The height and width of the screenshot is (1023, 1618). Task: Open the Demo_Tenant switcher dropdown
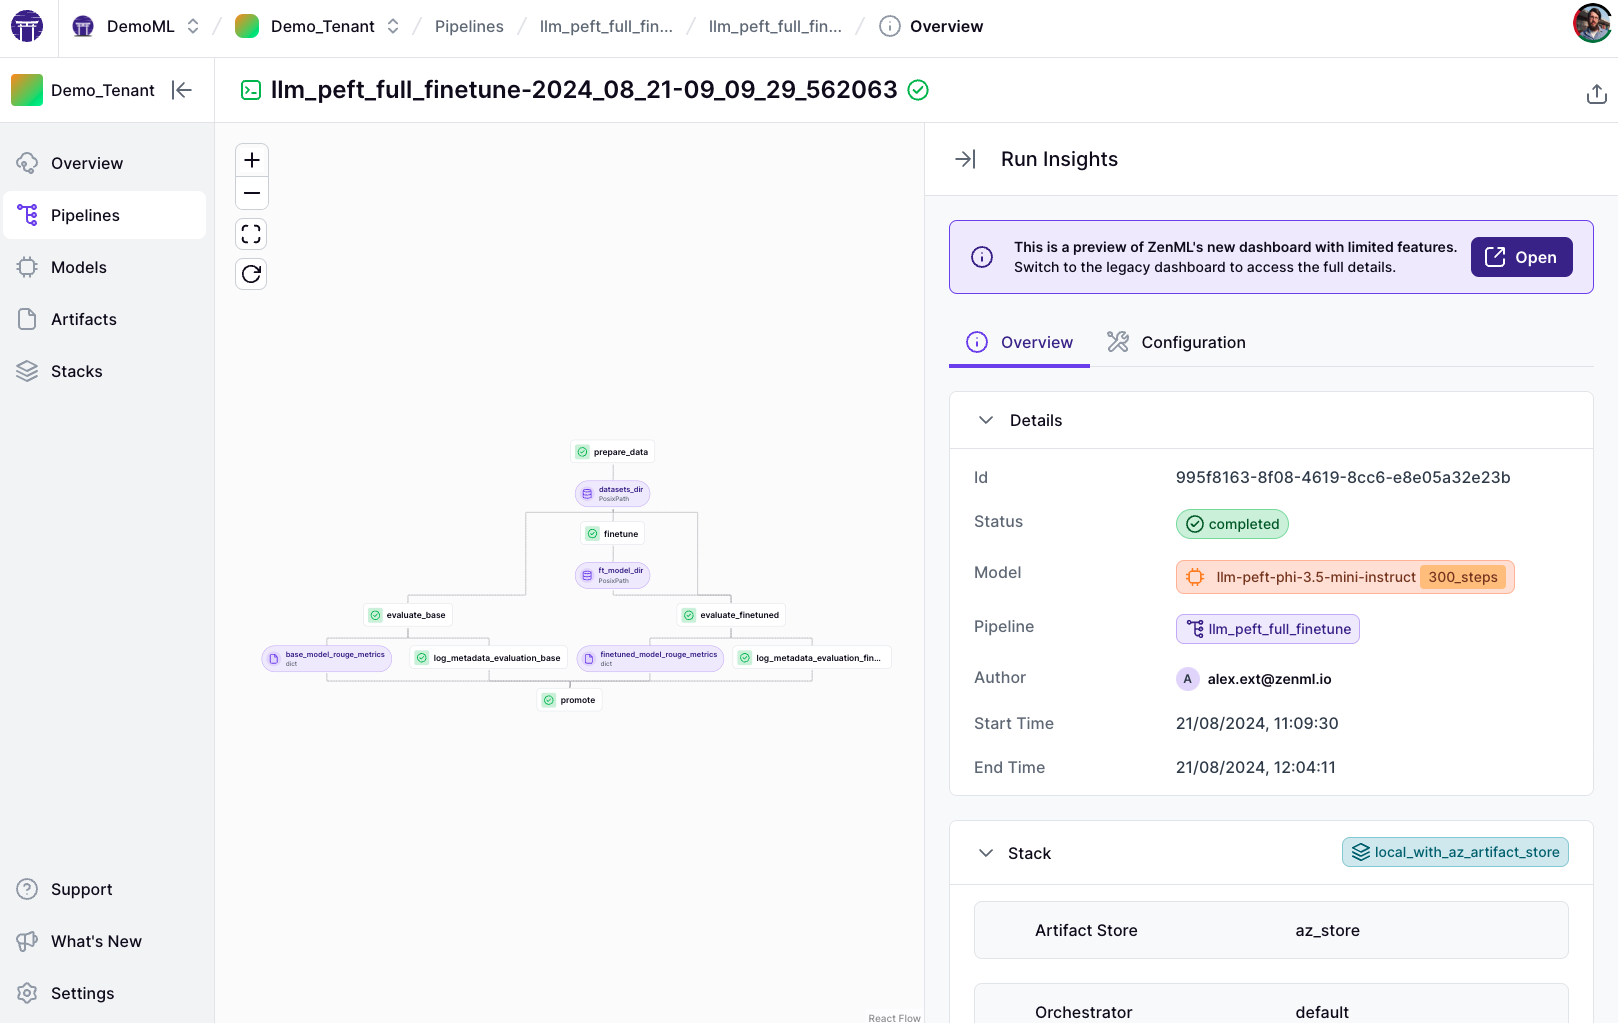(x=391, y=26)
